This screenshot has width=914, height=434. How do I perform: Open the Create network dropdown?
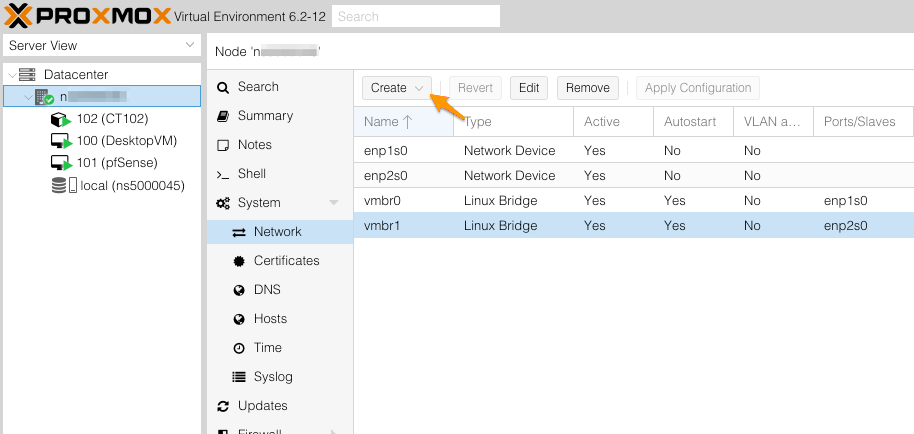pyautogui.click(x=396, y=88)
